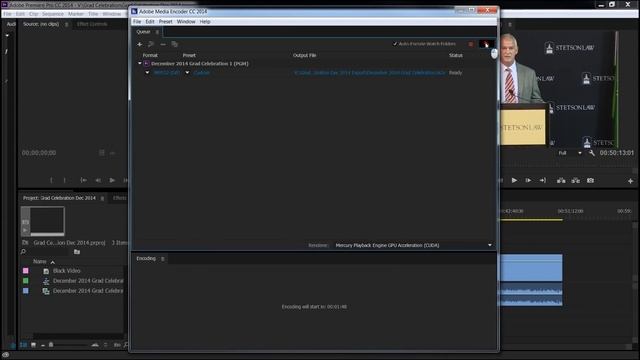The width and height of the screenshot is (640, 360).
Task: Select the Source: (no clips) tab
Action: 41,24
